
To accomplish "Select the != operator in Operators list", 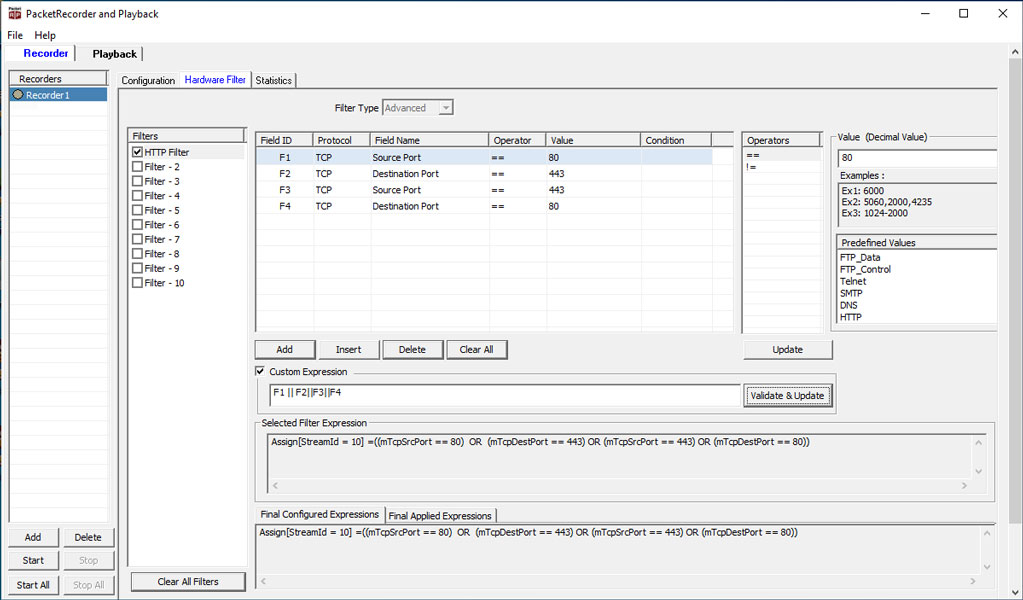I will pyautogui.click(x=782, y=167).
